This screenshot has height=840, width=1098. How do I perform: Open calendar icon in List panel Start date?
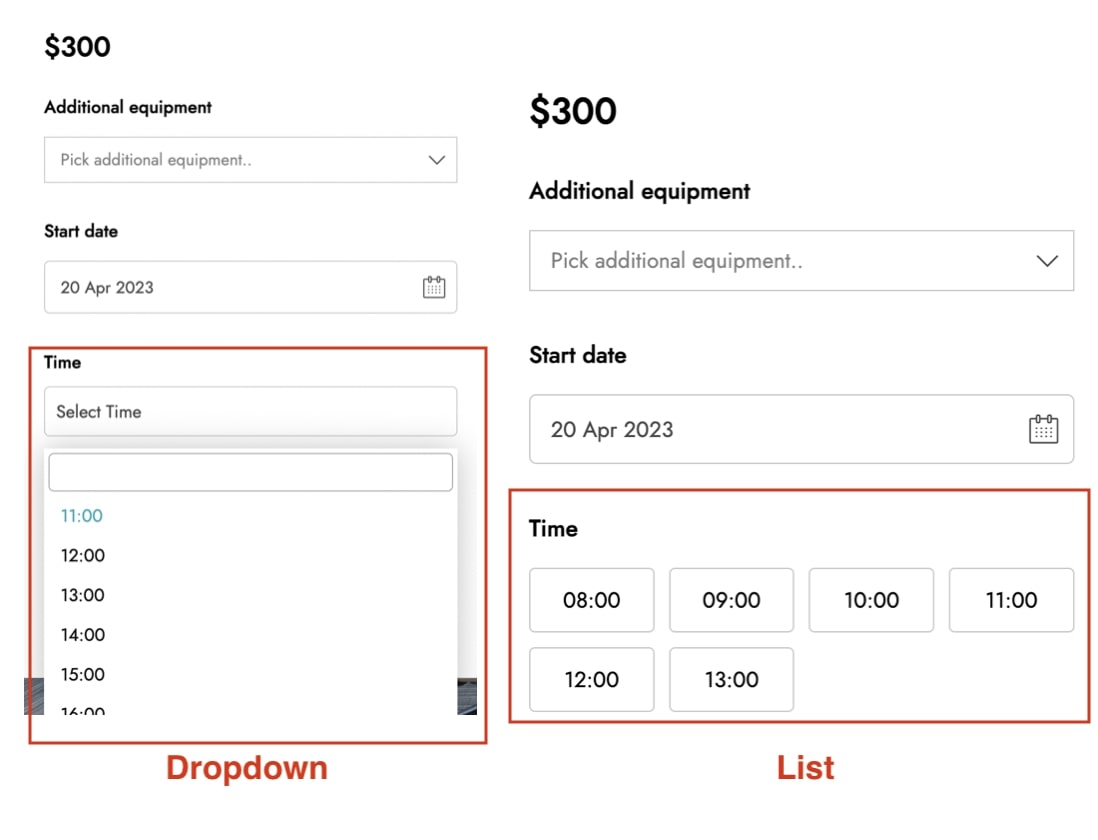[1043, 429]
